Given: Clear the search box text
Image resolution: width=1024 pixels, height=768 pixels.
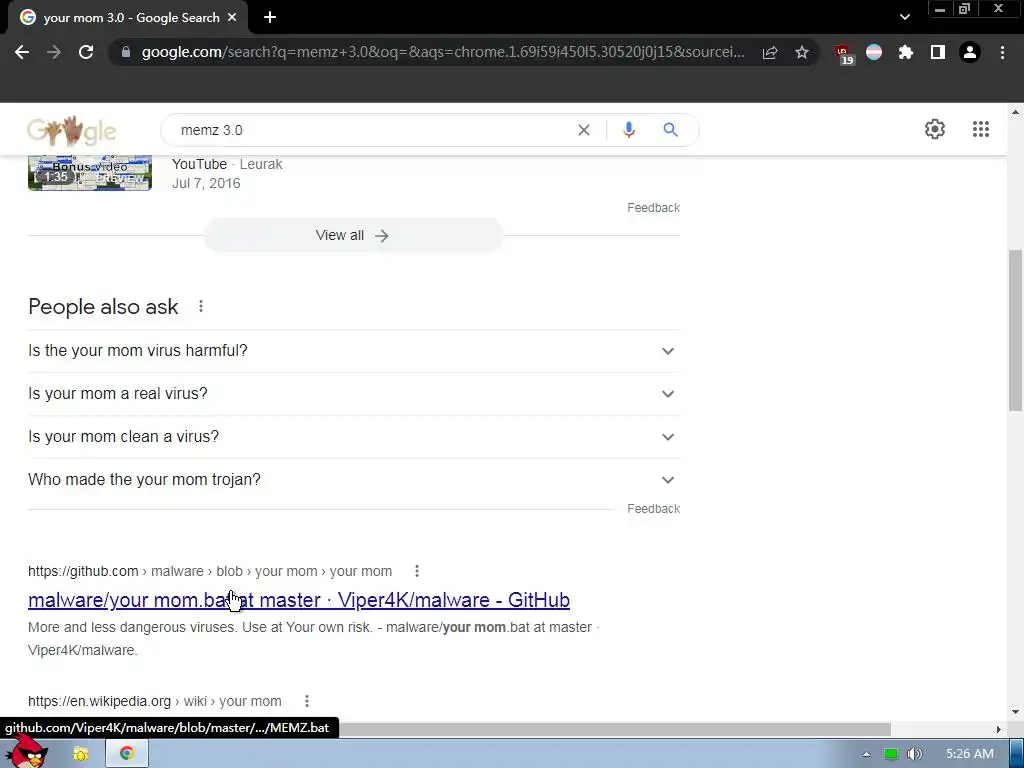Looking at the screenshot, I should (x=584, y=130).
